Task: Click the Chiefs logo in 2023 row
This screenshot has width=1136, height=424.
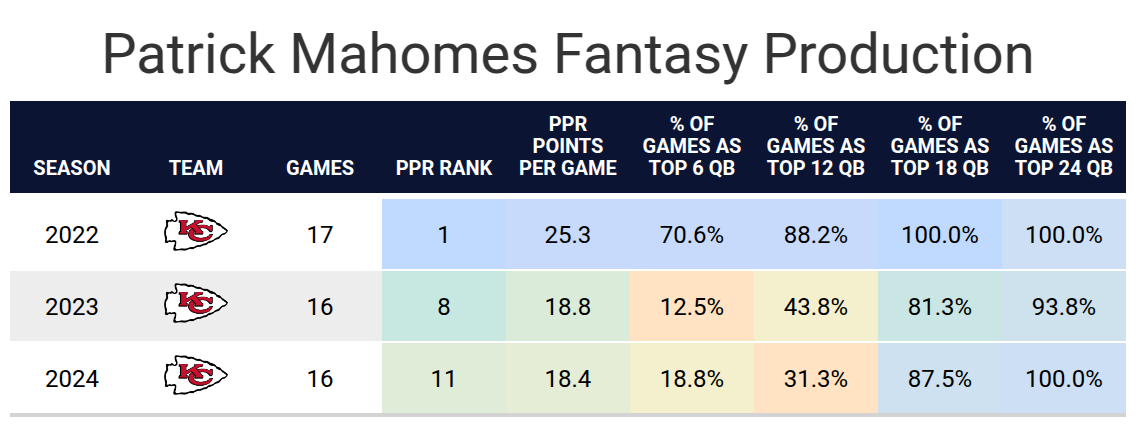Action: [196, 305]
